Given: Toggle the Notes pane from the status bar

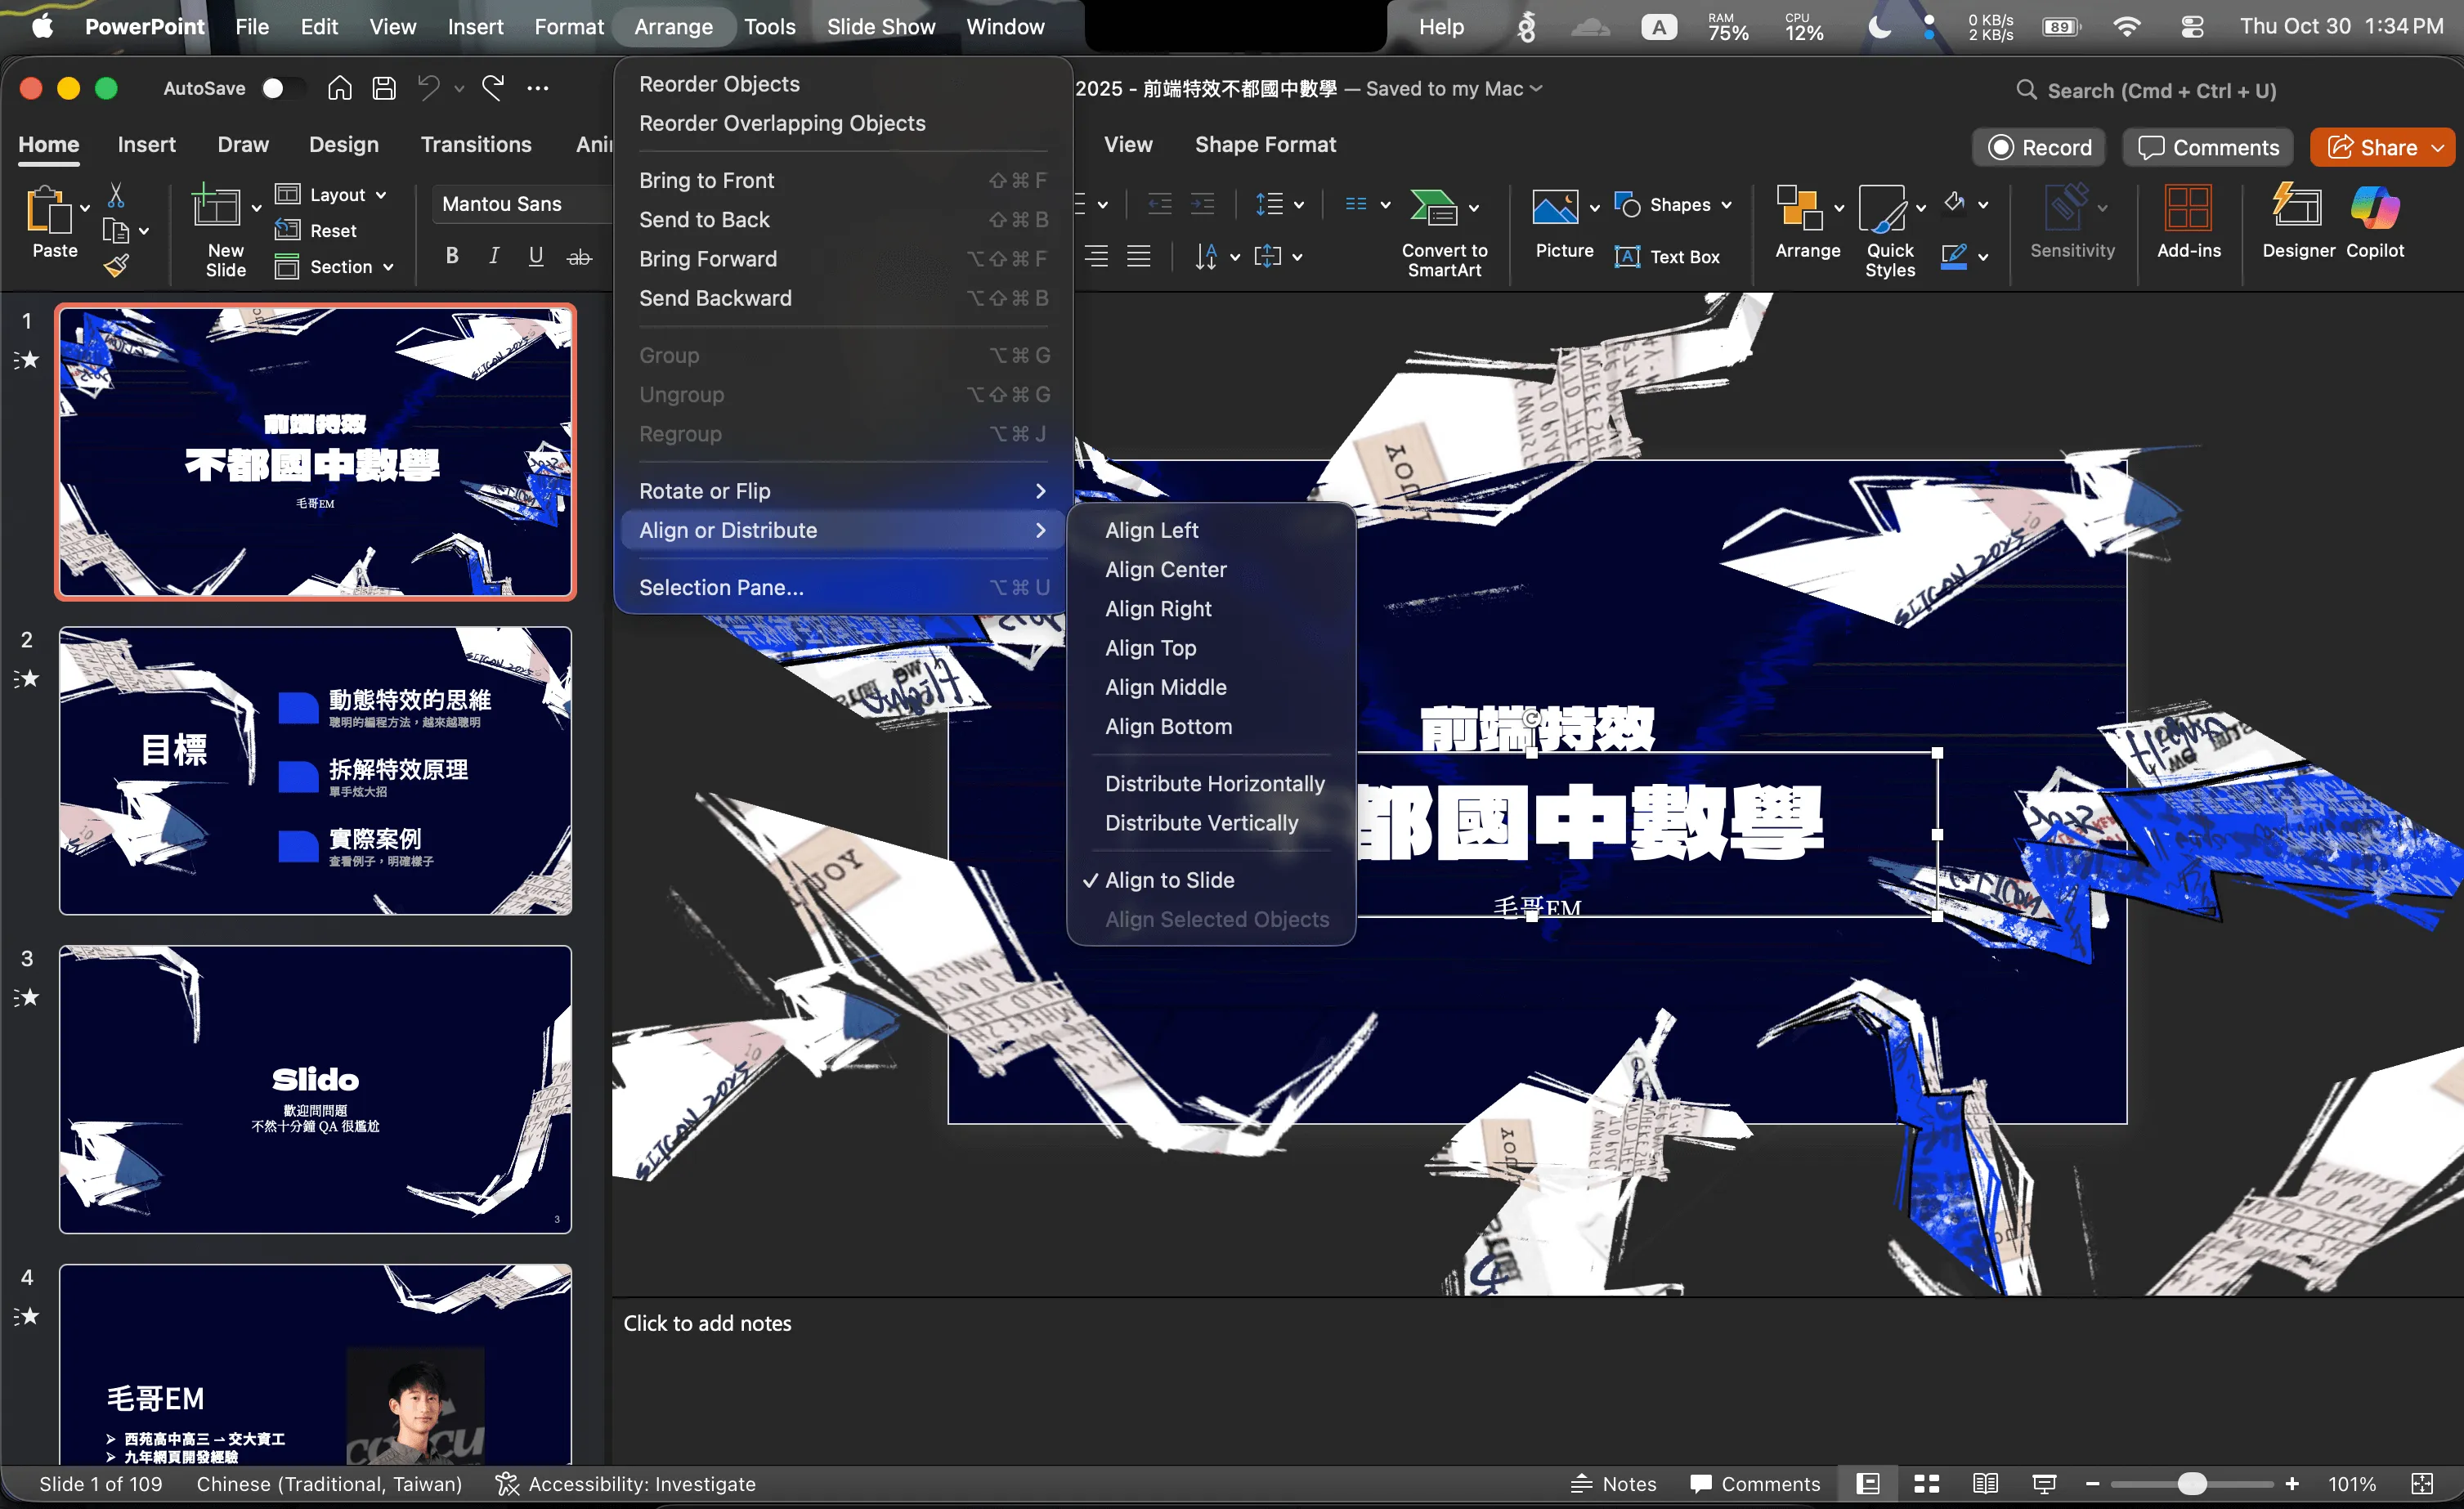Looking at the screenshot, I should [1613, 1483].
